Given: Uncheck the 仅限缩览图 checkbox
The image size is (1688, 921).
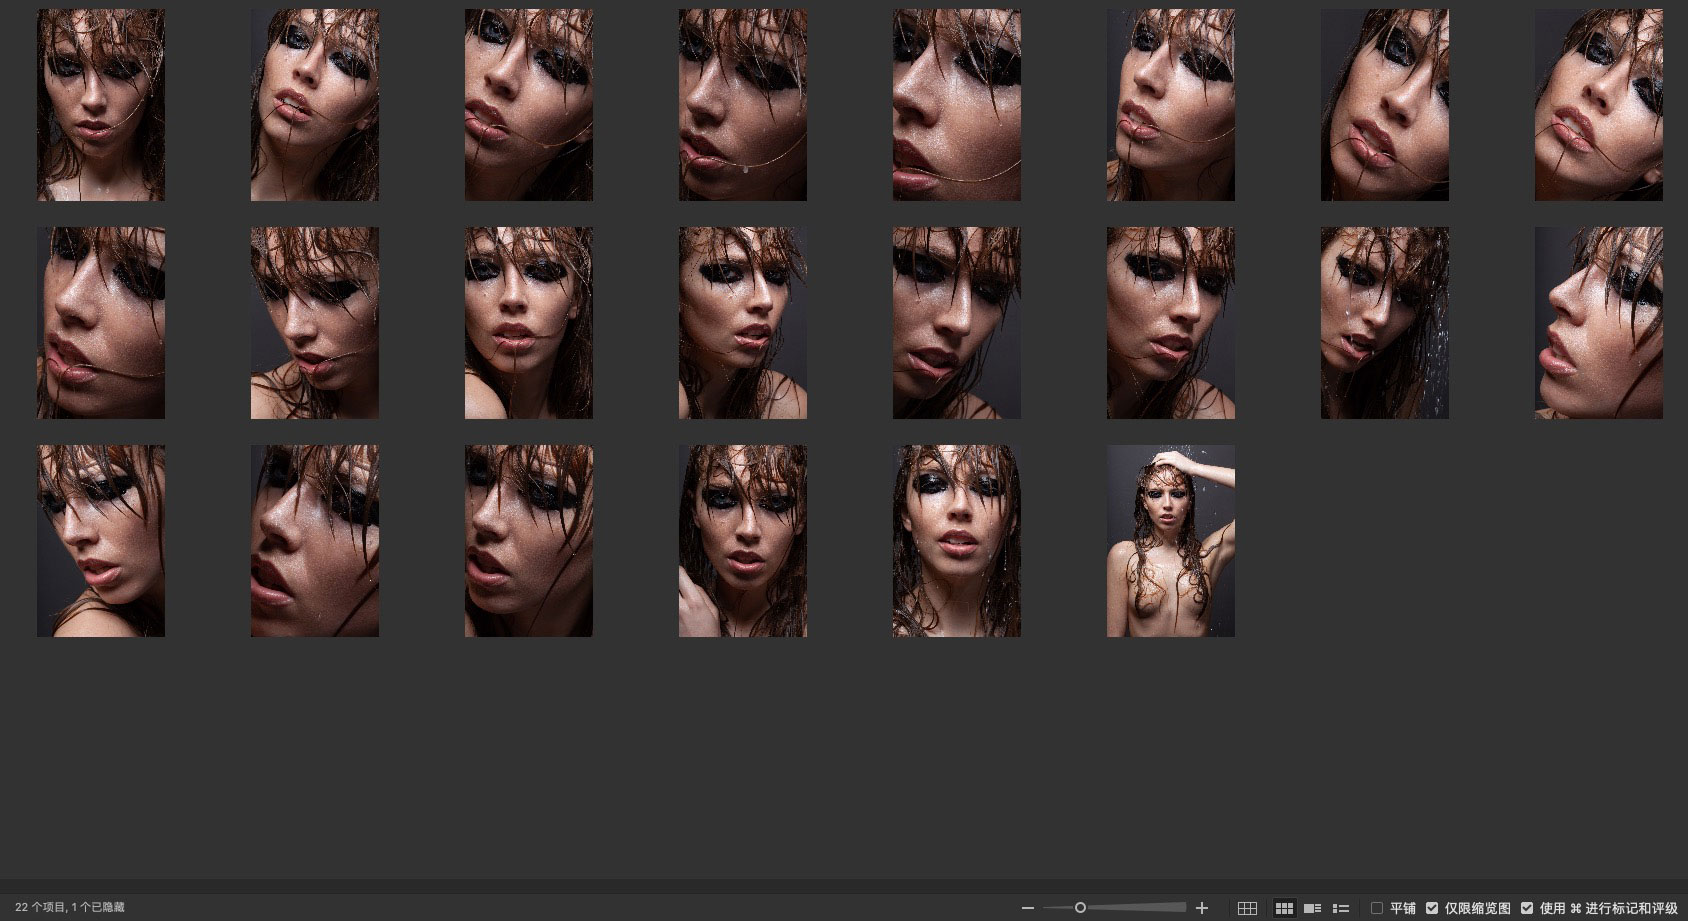Looking at the screenshot, I should click(1432, 908).
